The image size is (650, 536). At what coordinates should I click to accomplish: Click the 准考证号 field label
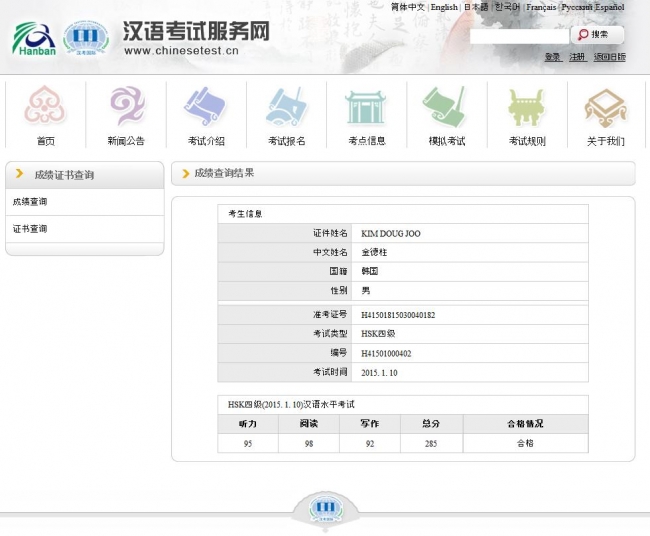click(330, 314)
